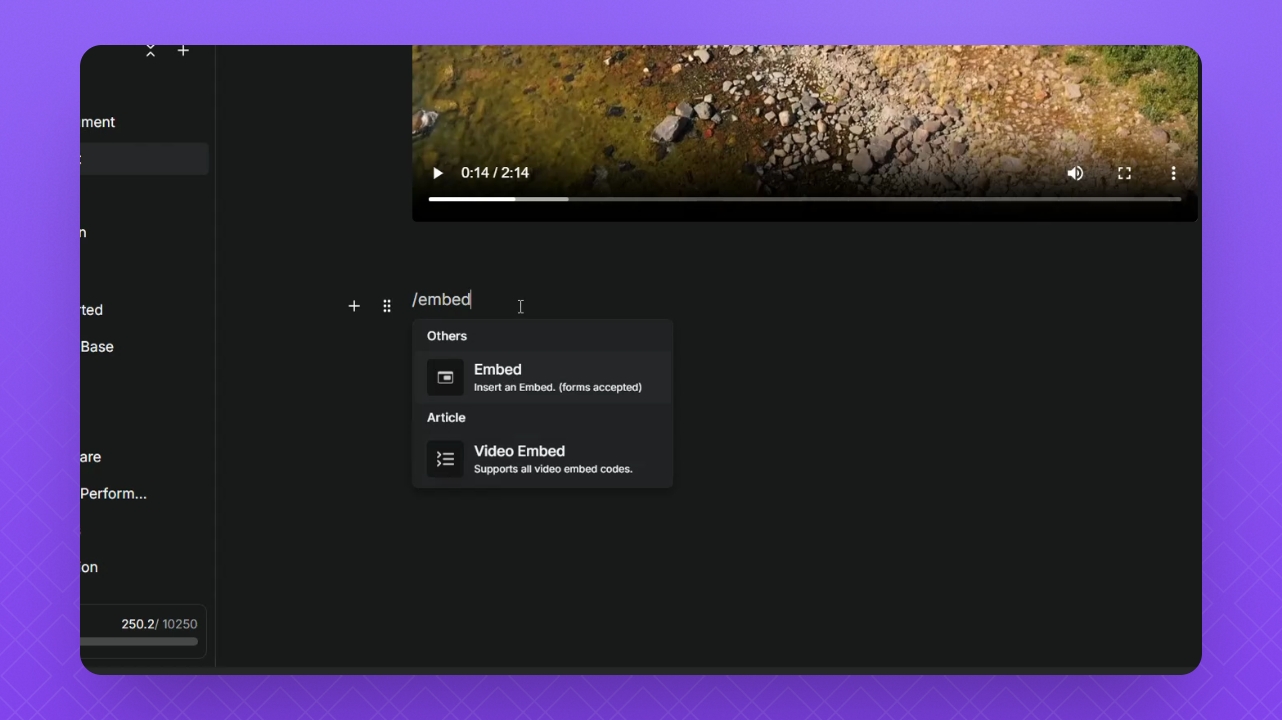
Task: Click the rocky shoreline video frame
Action: click(804, 100)
